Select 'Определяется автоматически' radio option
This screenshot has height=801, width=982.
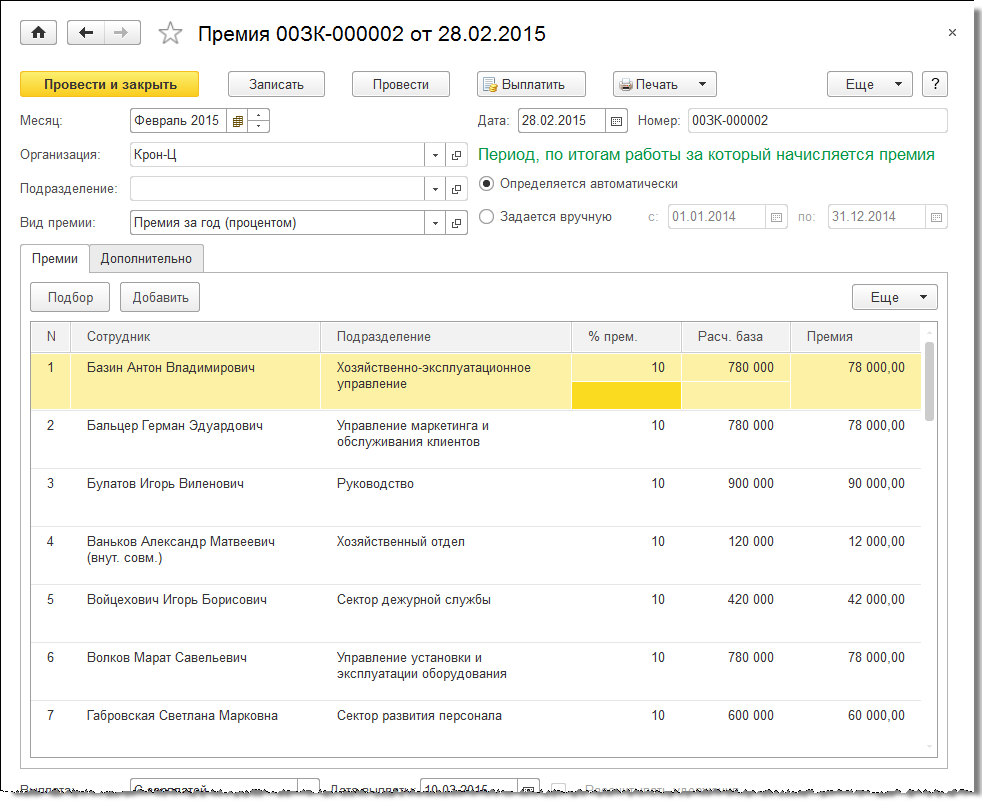(487, 184)
